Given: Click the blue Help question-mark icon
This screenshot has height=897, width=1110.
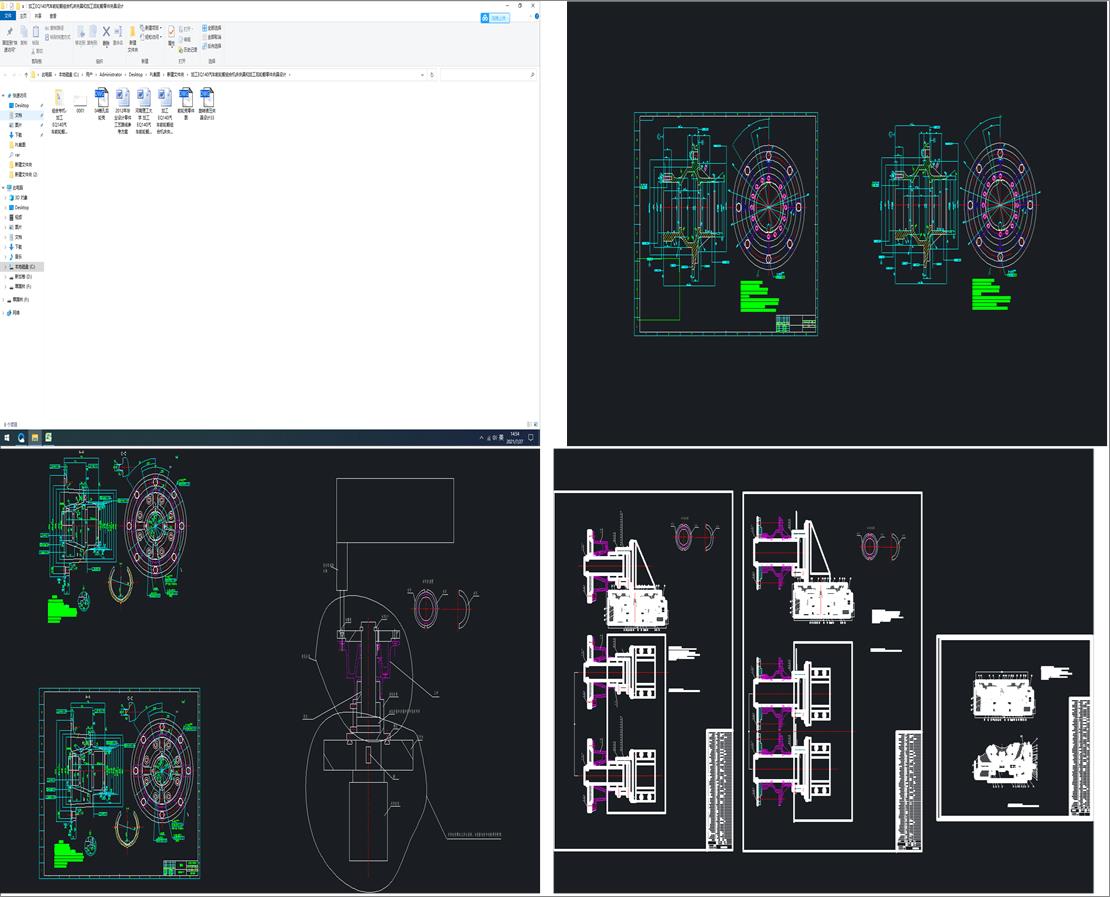Looking at the screenshot, I should [537, 16].
